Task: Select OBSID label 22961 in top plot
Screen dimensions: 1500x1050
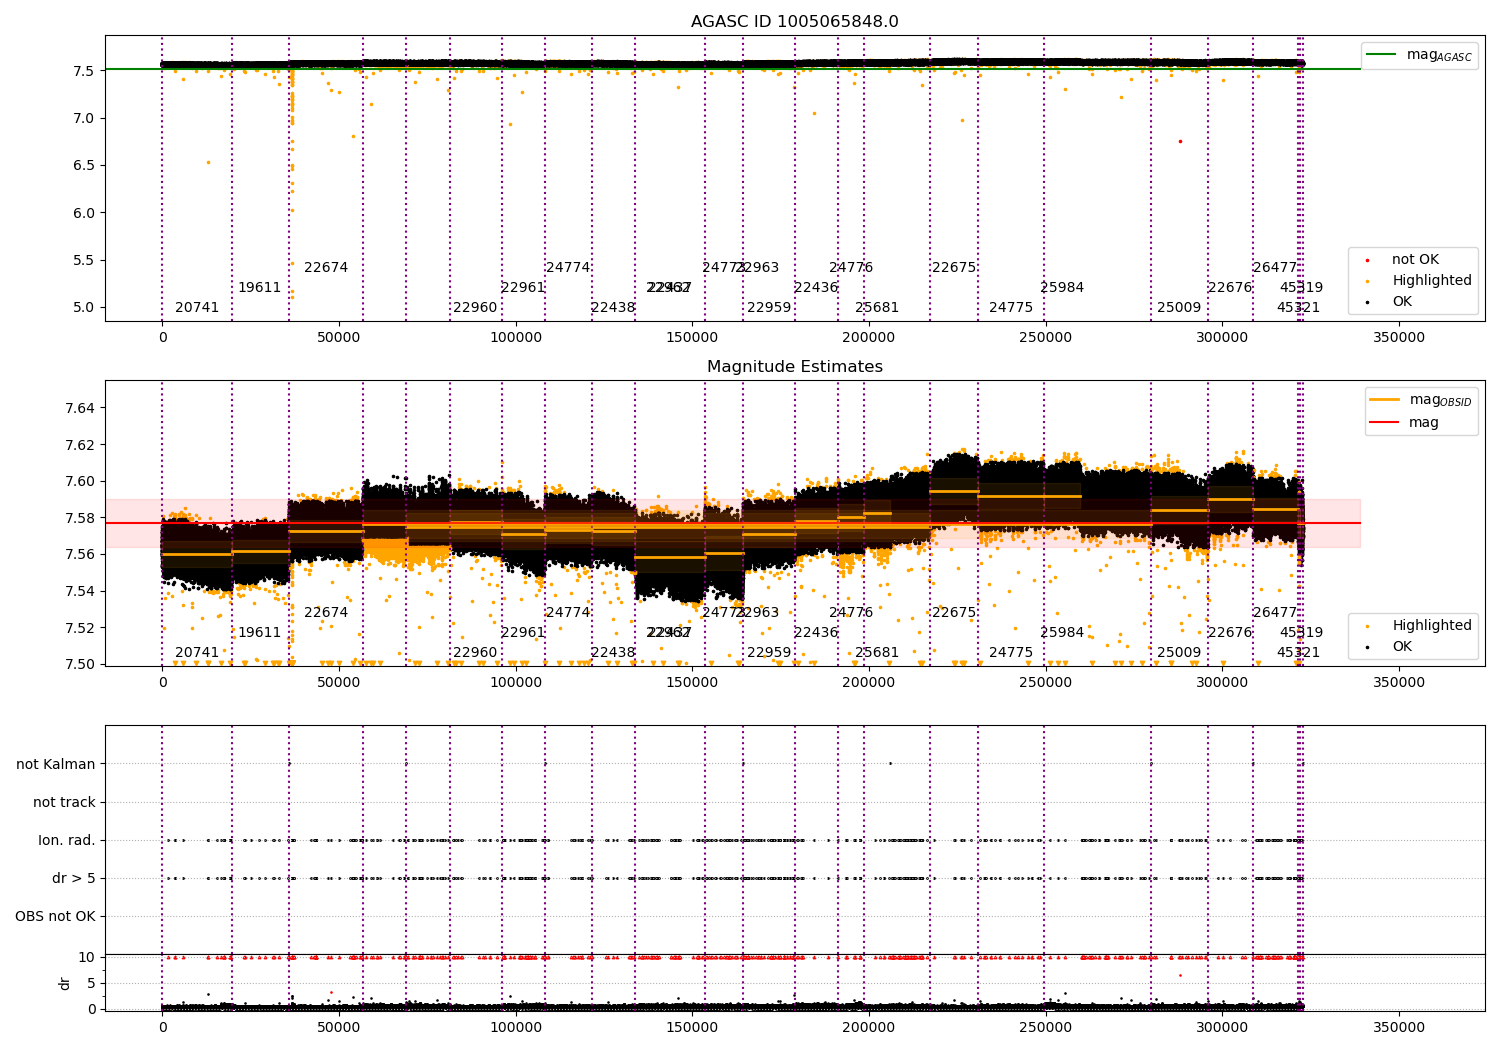Action: (523, 288)
